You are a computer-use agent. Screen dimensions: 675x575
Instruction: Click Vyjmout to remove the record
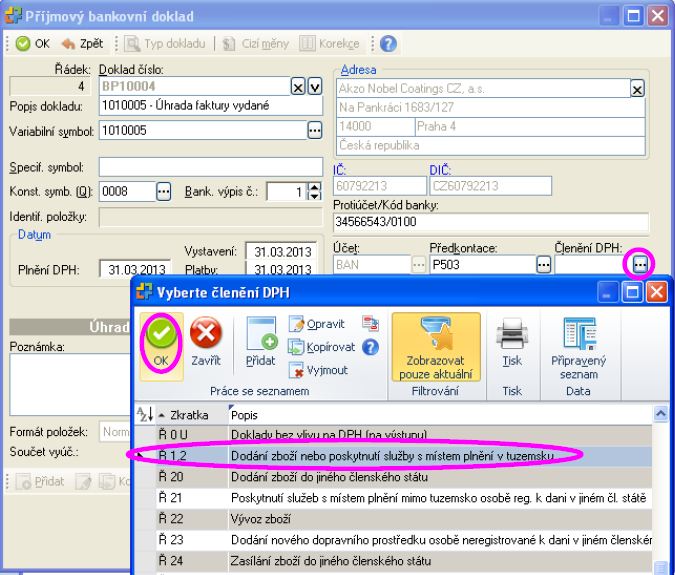(x=319, y=370)
